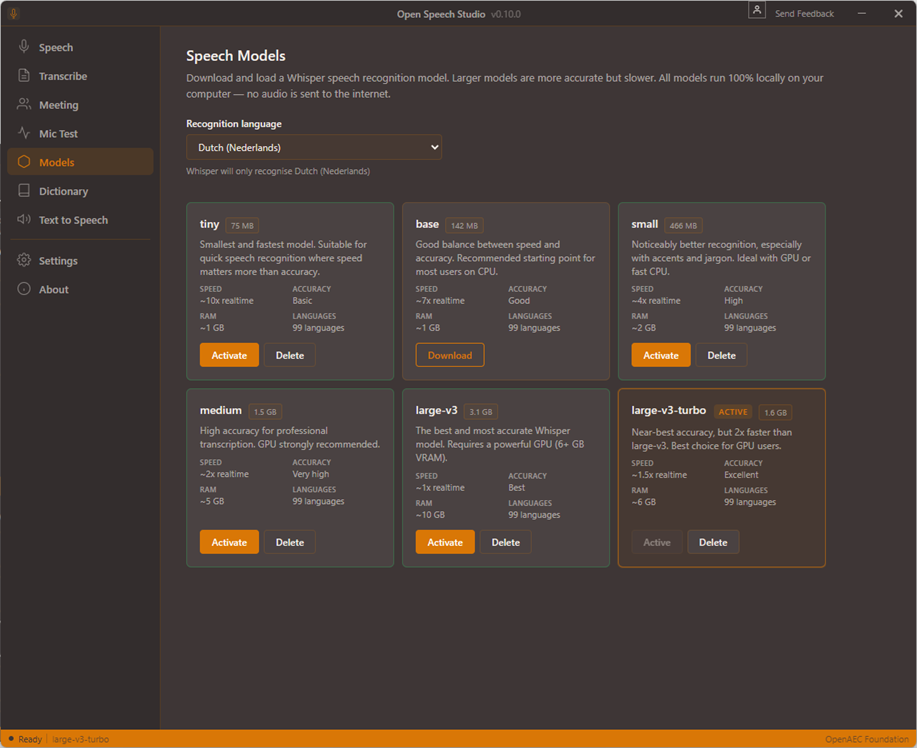Click the Mic Test waveform icon
Screen dimensions: 917x748
click(x=23, y=133)
